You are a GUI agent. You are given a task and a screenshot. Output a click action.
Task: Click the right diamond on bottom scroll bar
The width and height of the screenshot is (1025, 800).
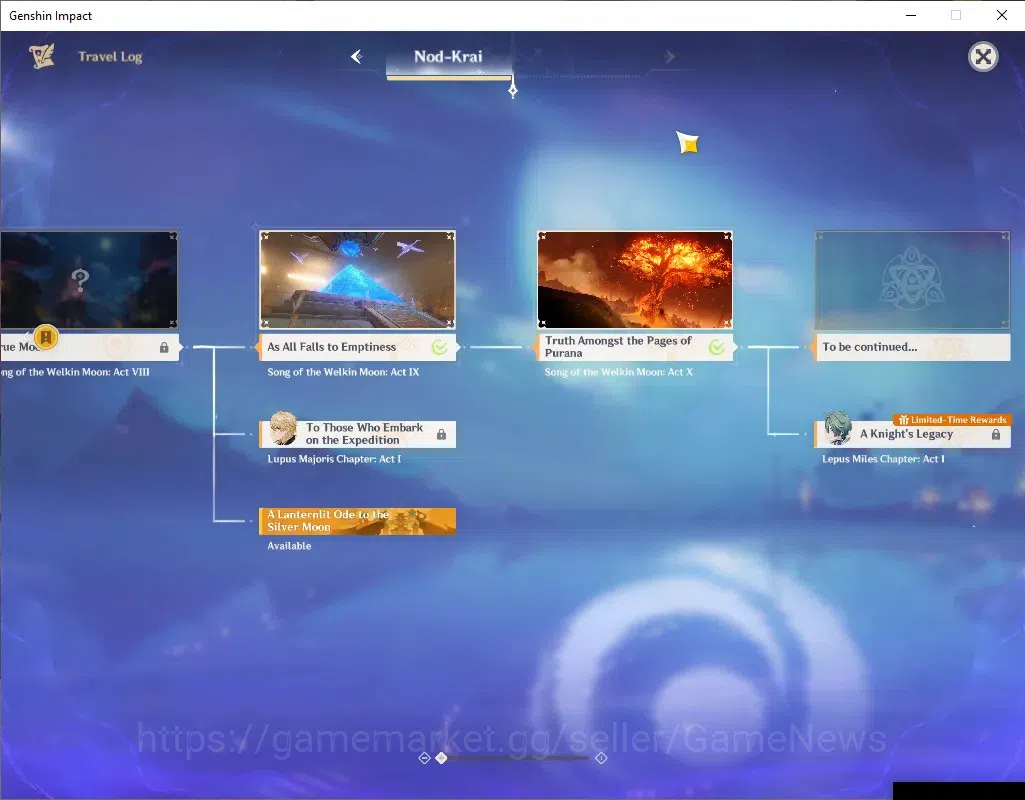tap(601, 758)
